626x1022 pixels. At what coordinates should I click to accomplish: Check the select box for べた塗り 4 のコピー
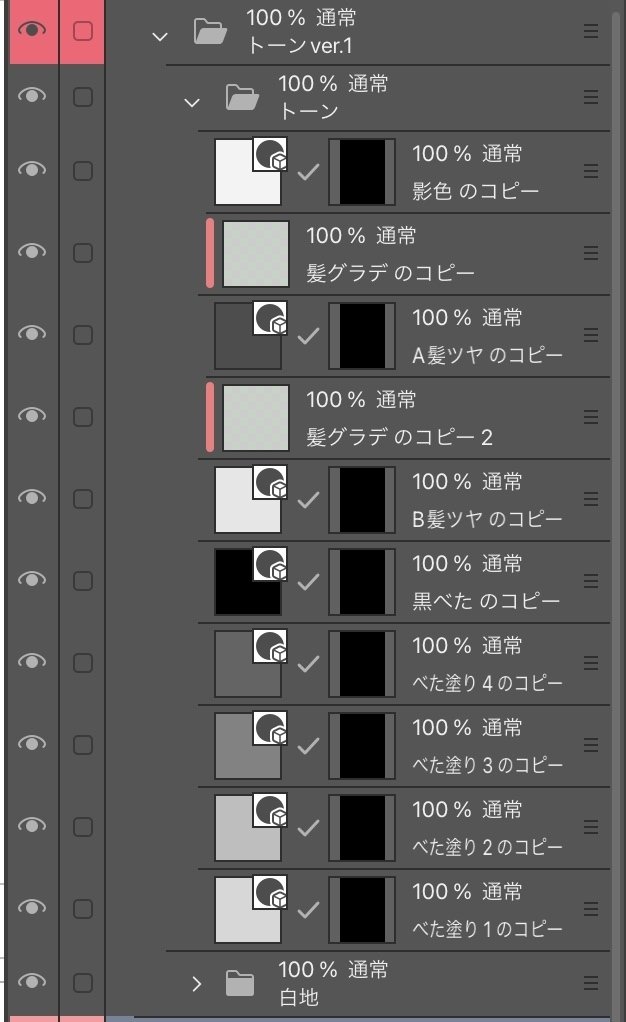tap(83, 662)
